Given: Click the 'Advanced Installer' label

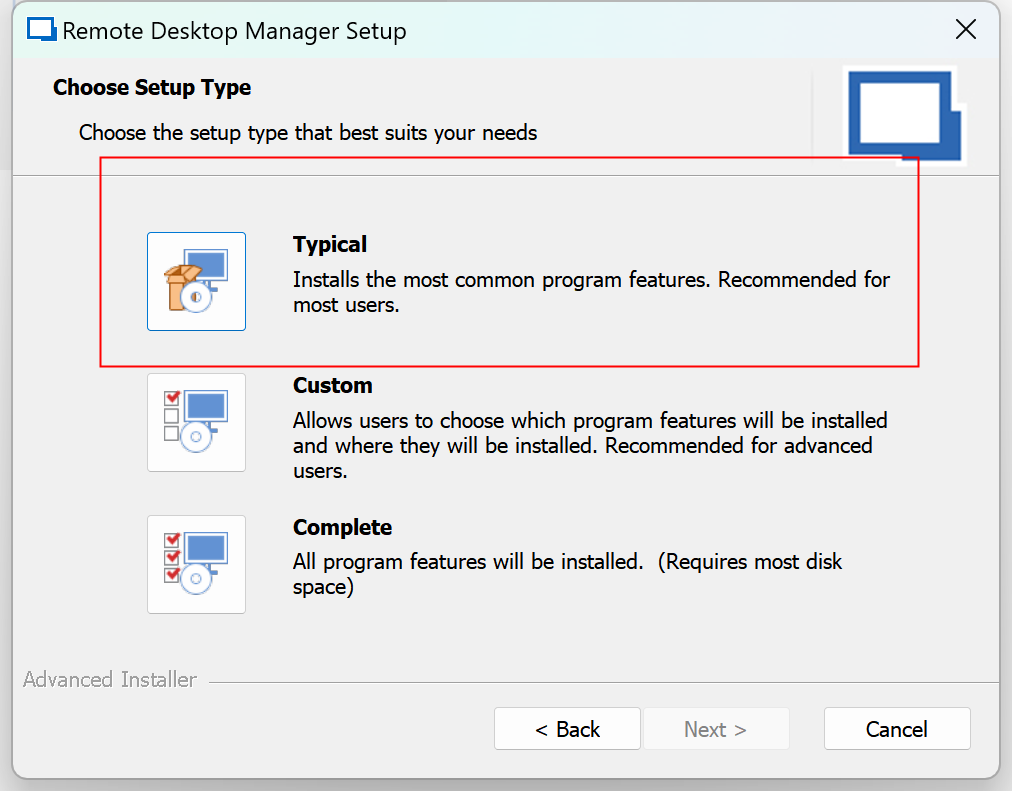Looking at the screenshot, I should click(110, 680).
